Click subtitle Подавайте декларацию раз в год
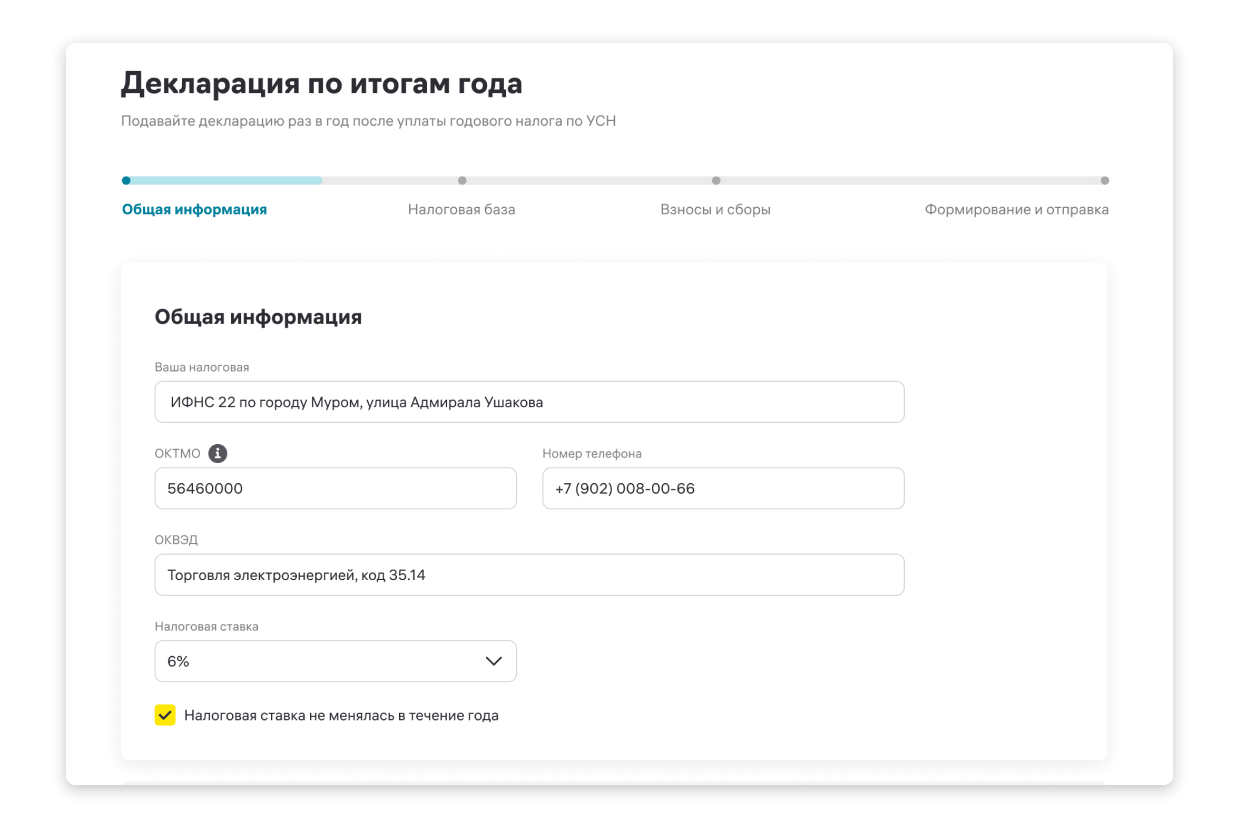Viewport: 1238px width, 829px height. click(368, 122)
